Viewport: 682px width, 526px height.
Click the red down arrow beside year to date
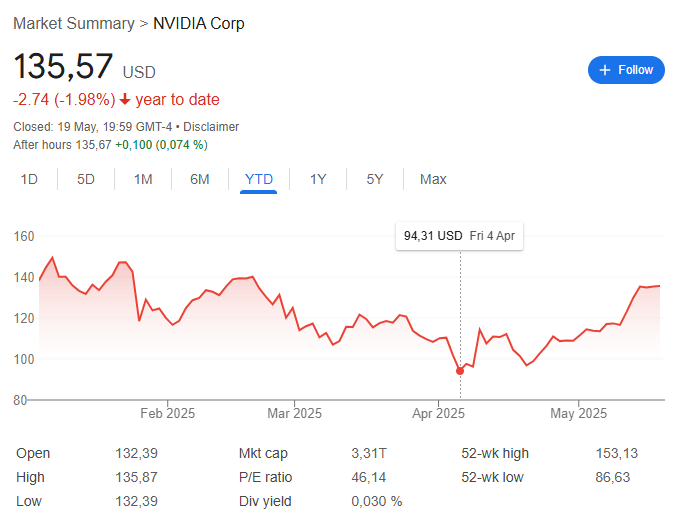[x=125, y=100]
